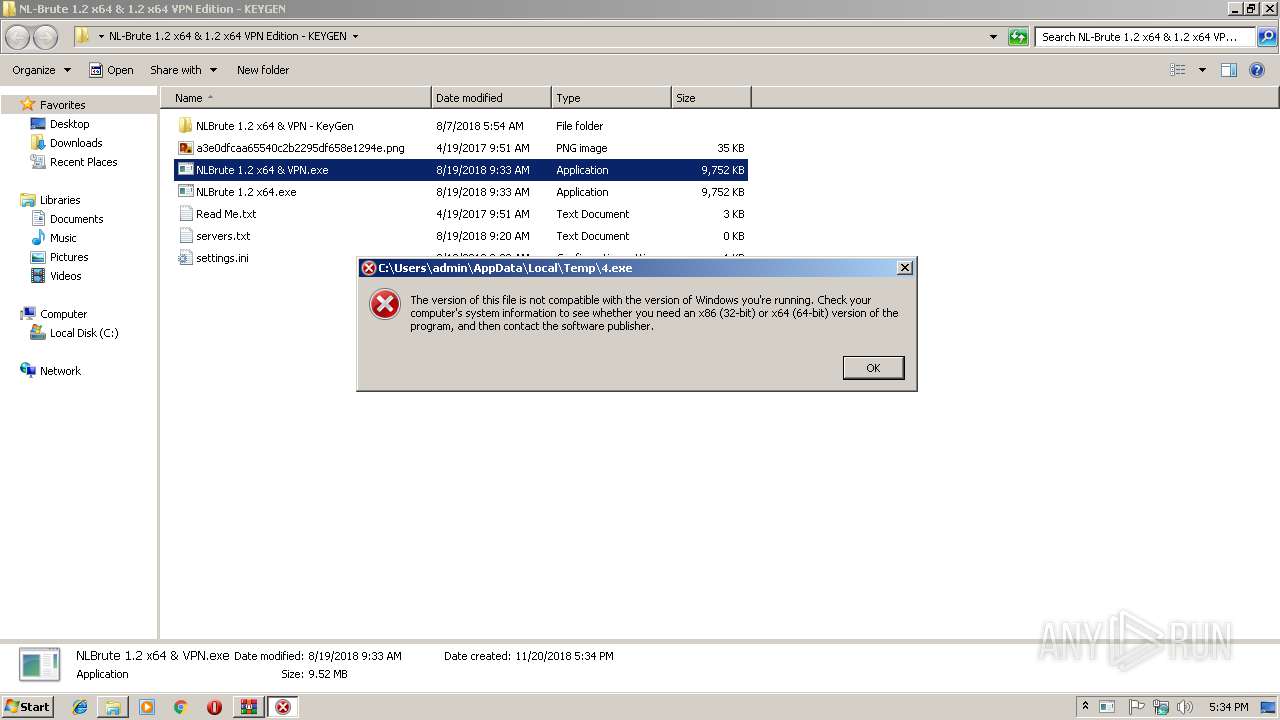Click the "35 KB" size cell
Image resolution: width=1280 pixels, height=720 pixels.
coord(731,148)
